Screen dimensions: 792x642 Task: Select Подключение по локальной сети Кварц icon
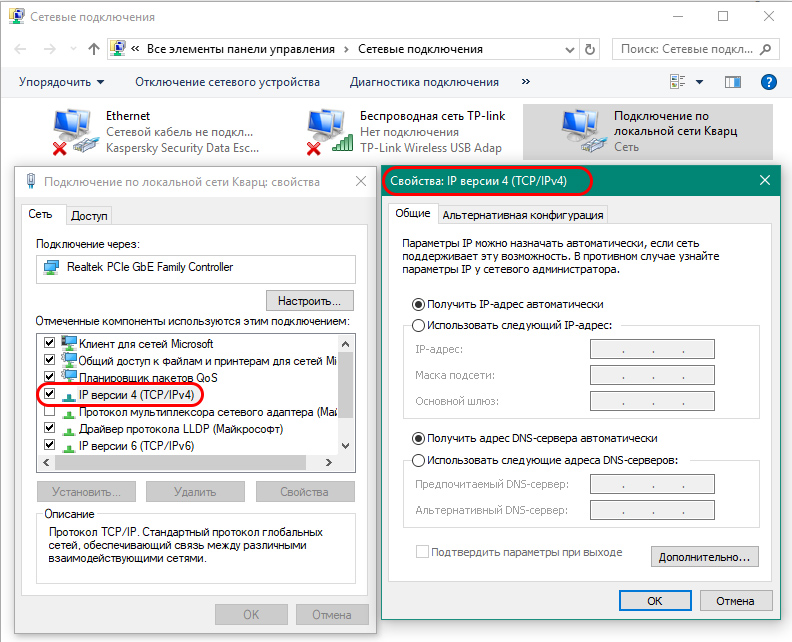tap(583, 131)
